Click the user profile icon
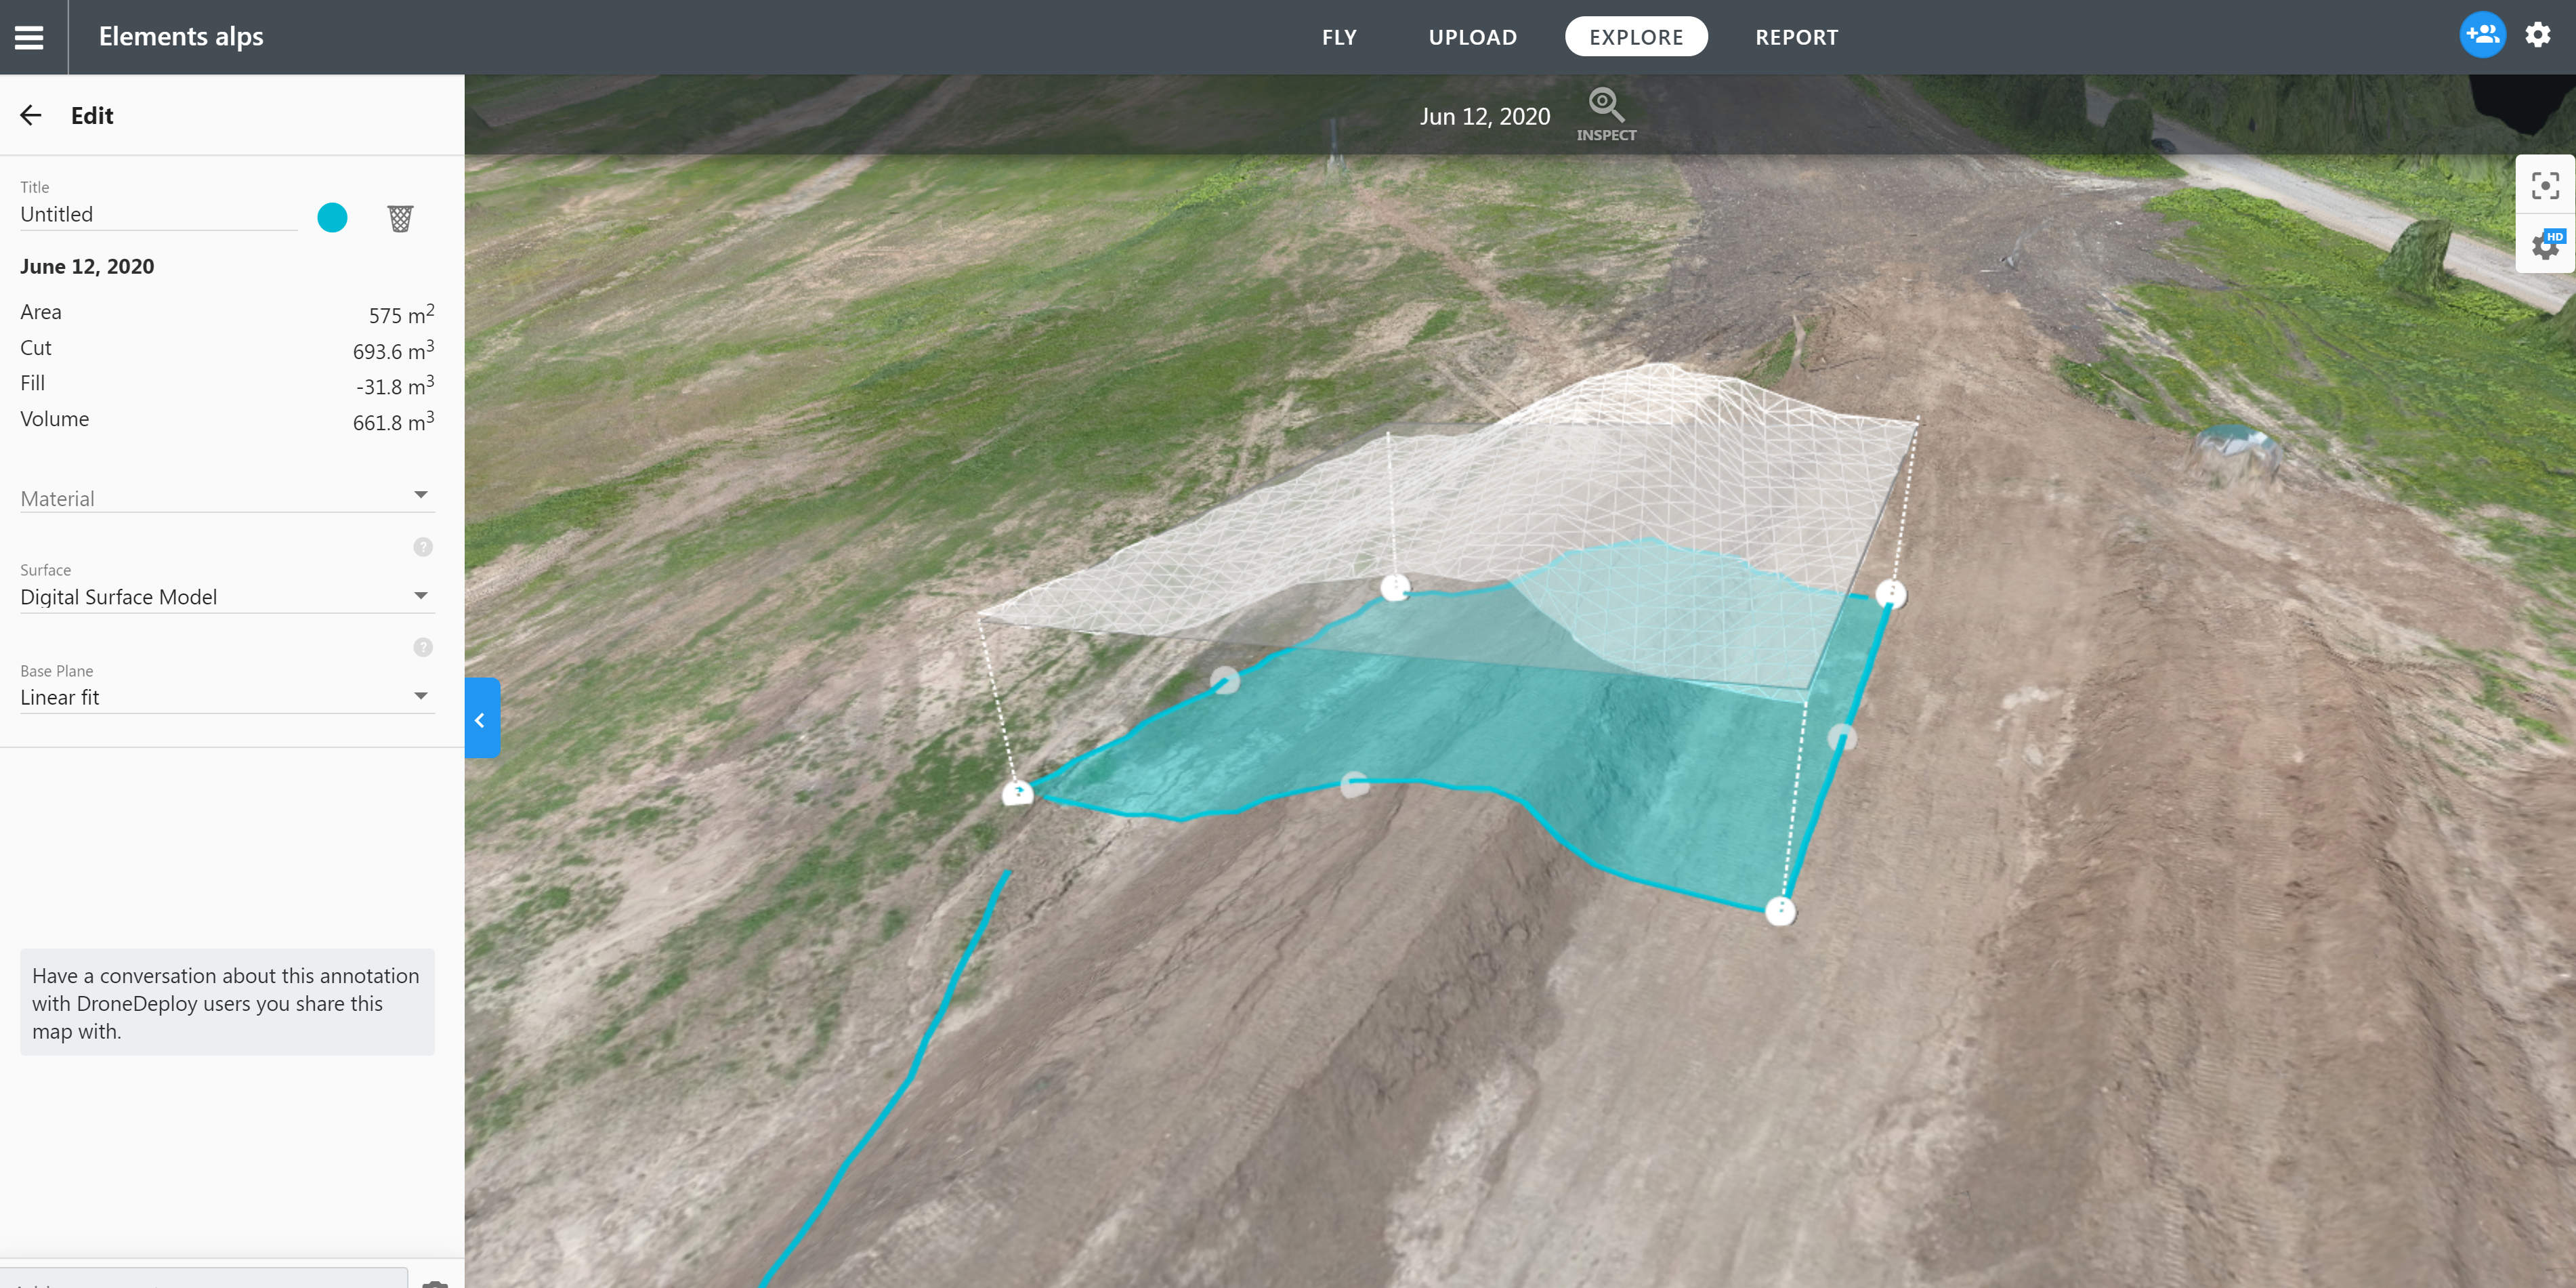Viewport: 2576px width, 1288px height. click(2483, 35)
